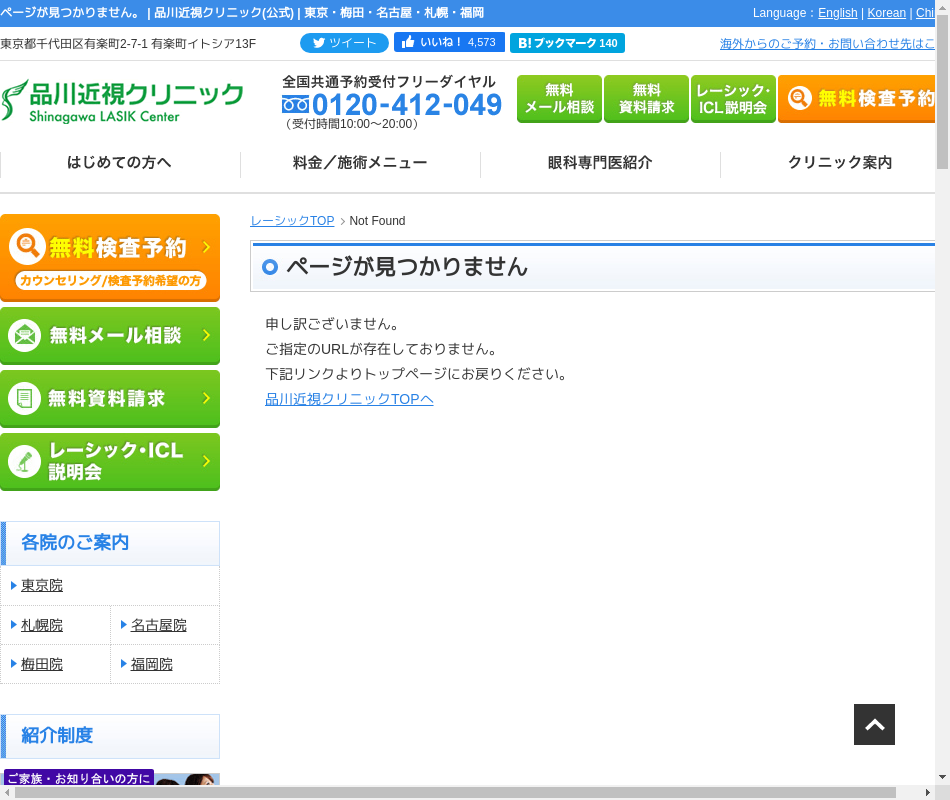Click the header レーシック・ICL説明会 button
This screenshot has width=950, height=800.
(x=733, y=99)
